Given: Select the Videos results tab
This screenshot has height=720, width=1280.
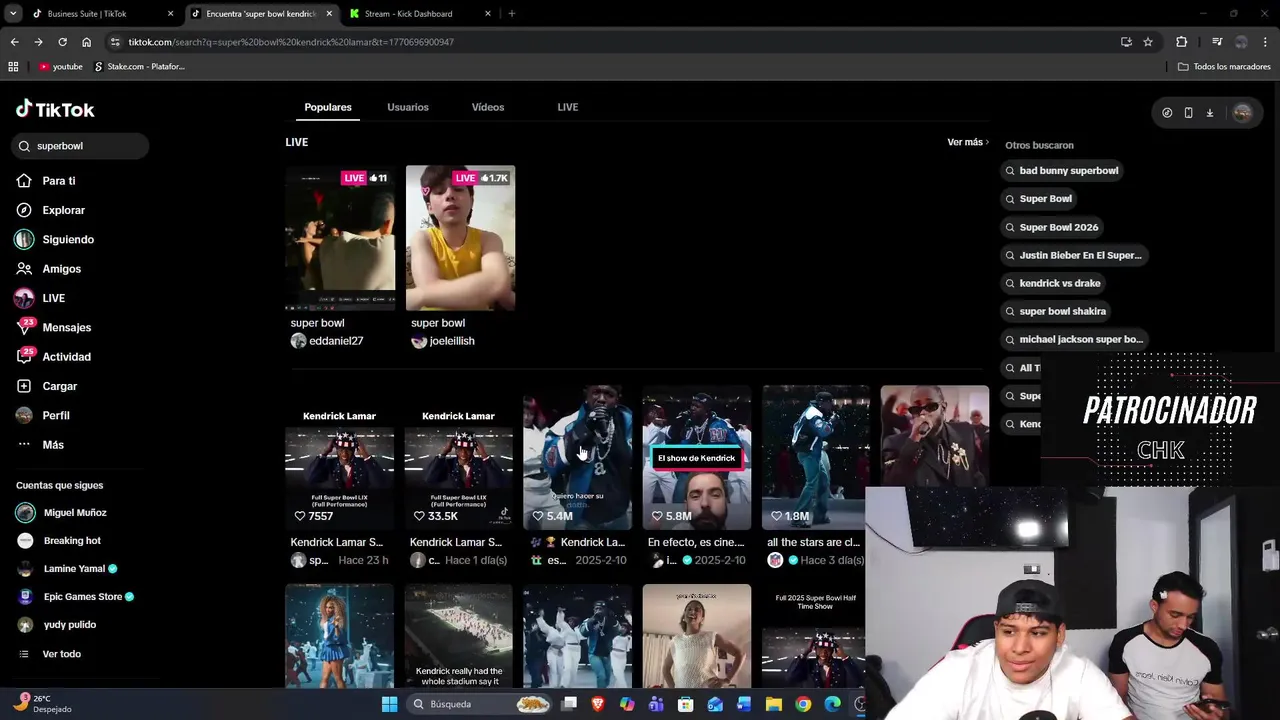Looking at the screenshot, I should pyautogui.click(x=488, y=107).
